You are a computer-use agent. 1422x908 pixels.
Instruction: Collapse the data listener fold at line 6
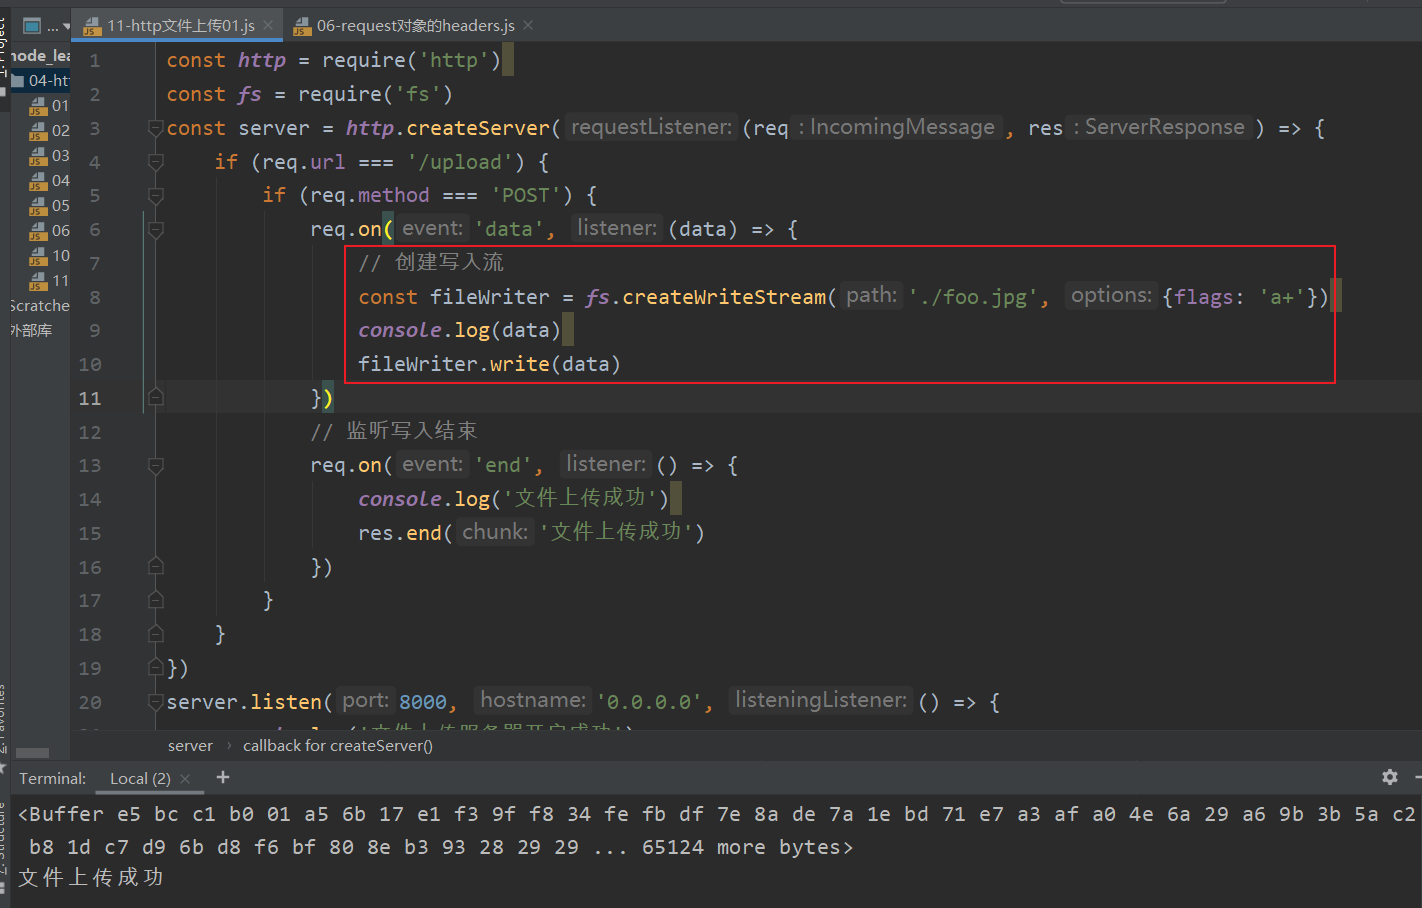155,230
